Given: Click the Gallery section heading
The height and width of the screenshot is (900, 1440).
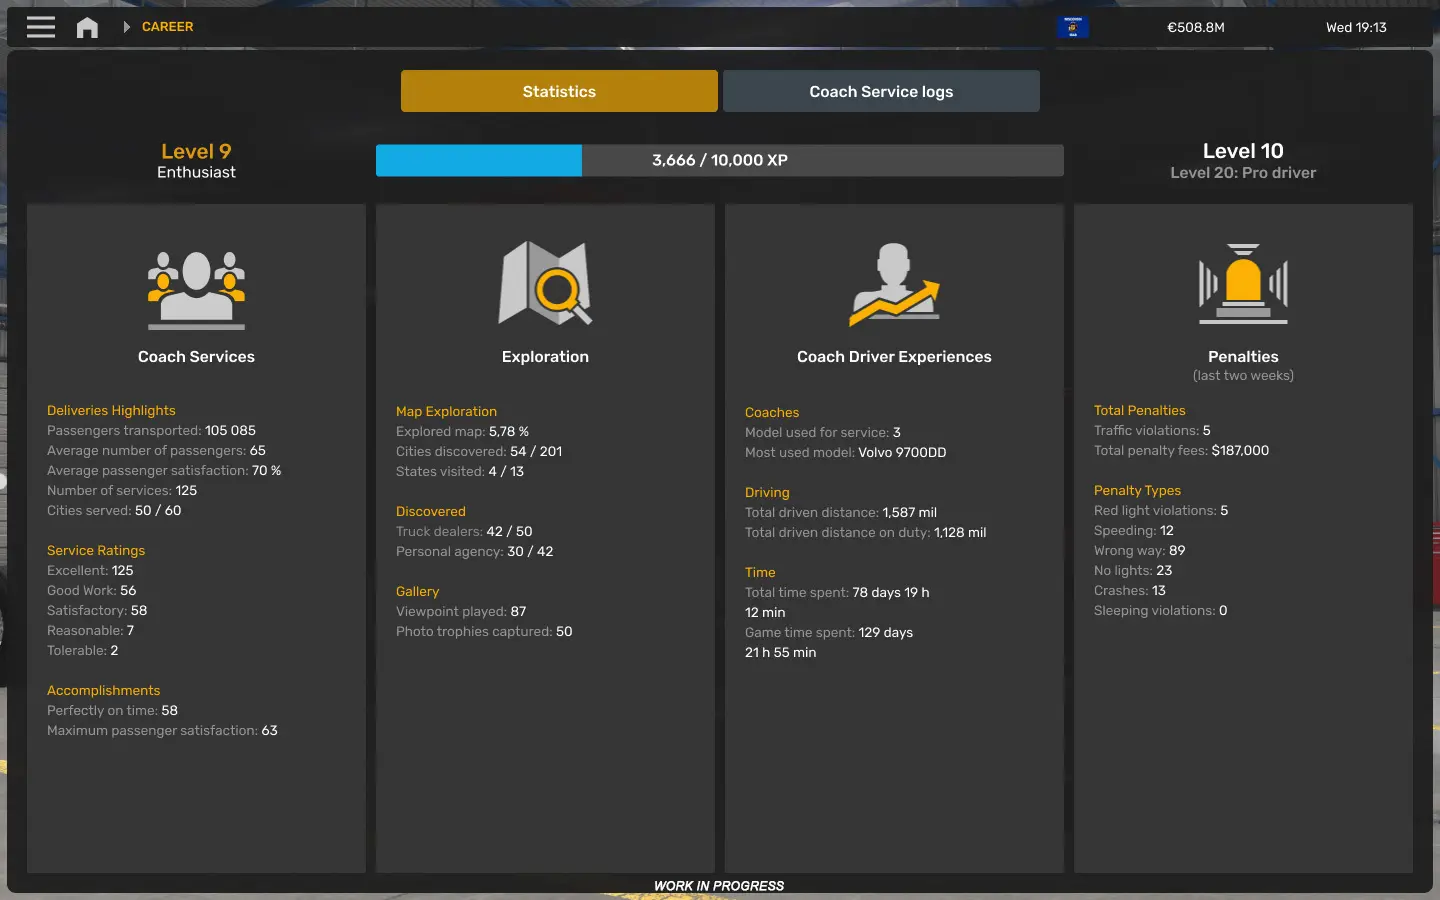Looking at the screenshot, I should click(417, 591).
